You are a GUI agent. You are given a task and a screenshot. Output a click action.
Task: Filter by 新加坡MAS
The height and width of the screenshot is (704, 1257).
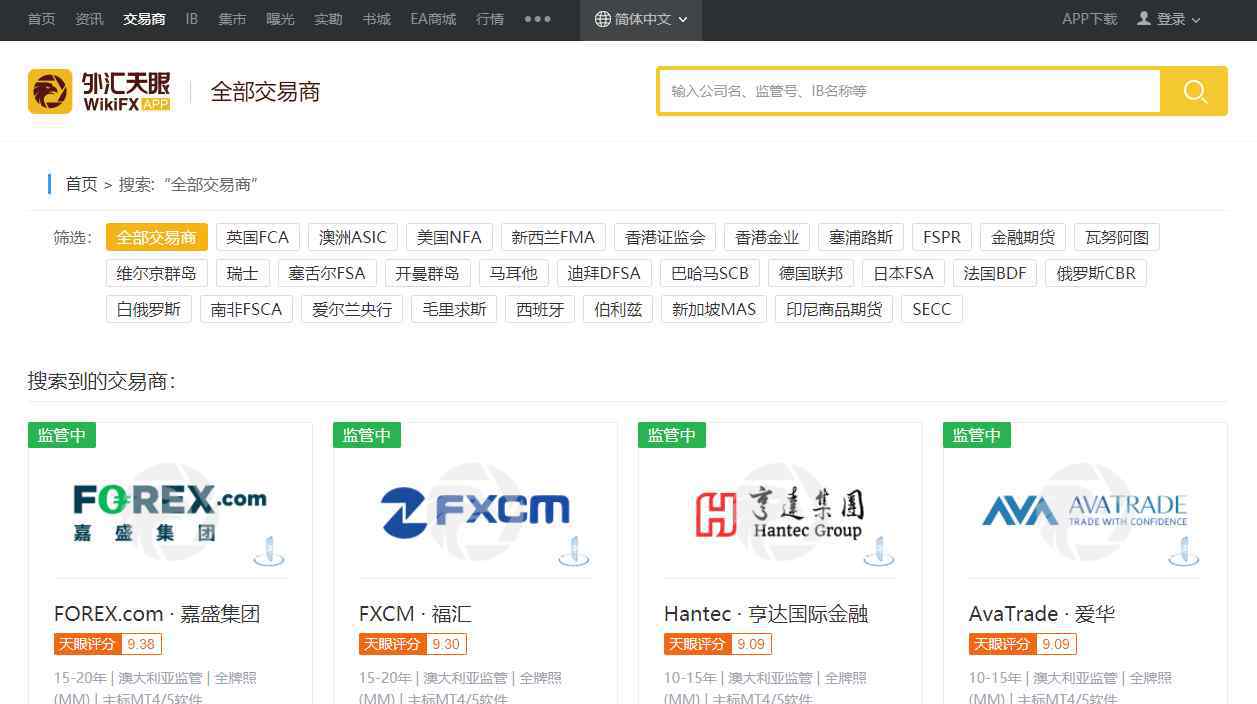tap(714, 309)
